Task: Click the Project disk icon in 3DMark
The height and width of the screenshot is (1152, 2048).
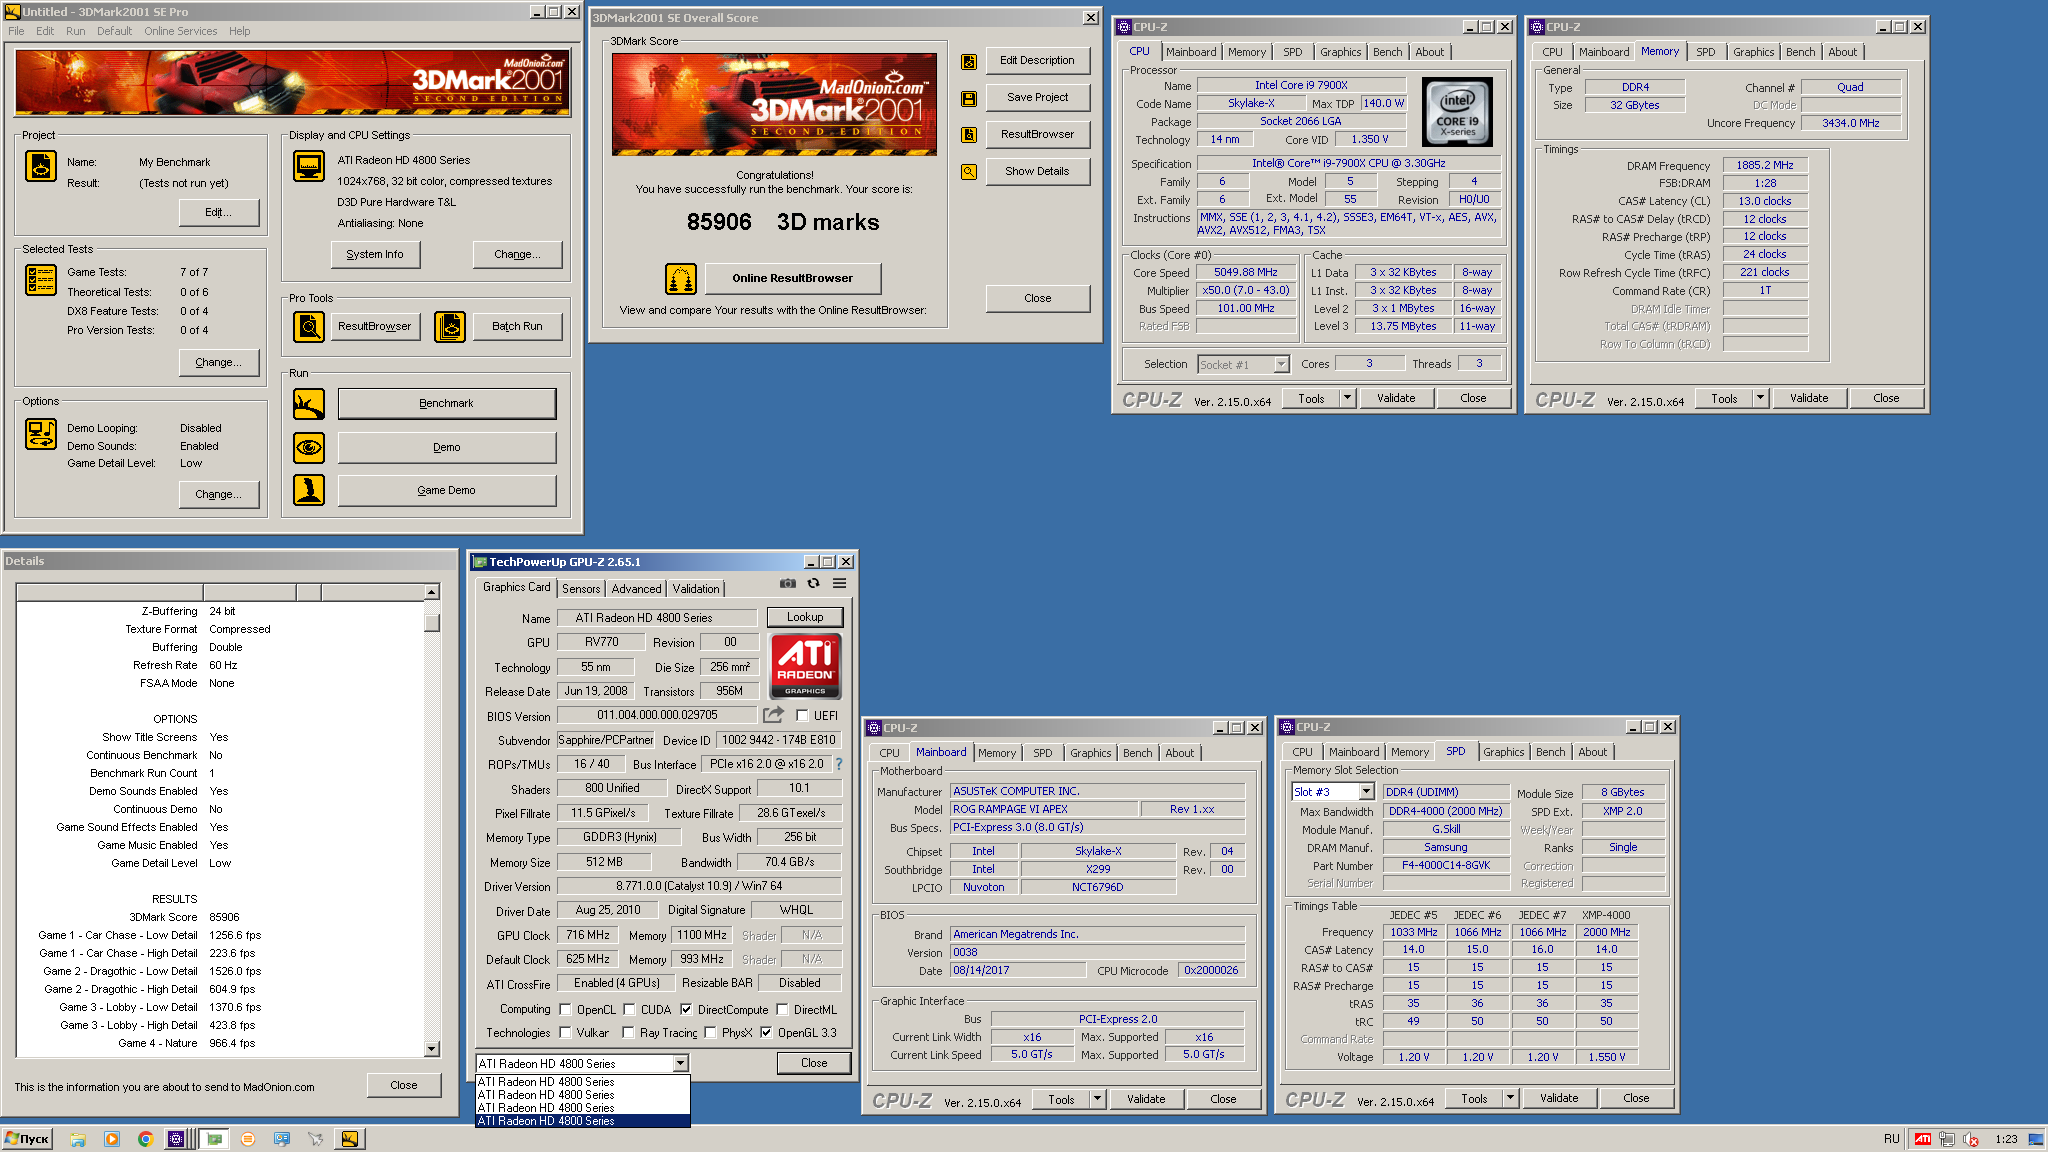Action: click(41, 166)
